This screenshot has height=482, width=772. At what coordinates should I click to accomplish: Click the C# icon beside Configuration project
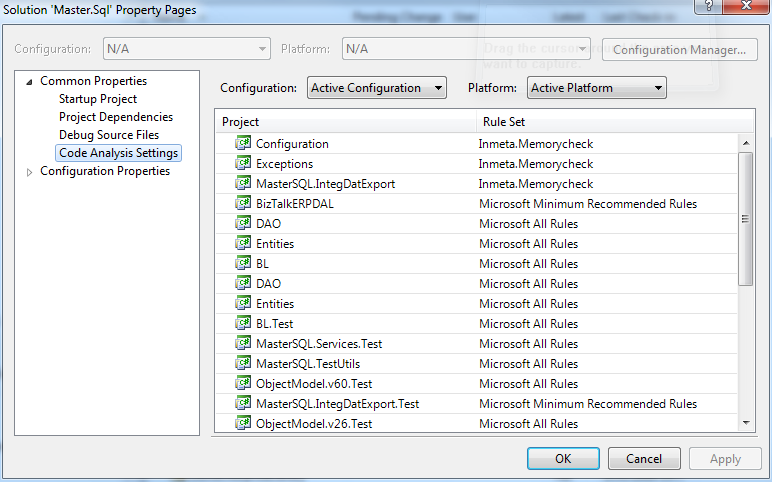tap(243, 143)
